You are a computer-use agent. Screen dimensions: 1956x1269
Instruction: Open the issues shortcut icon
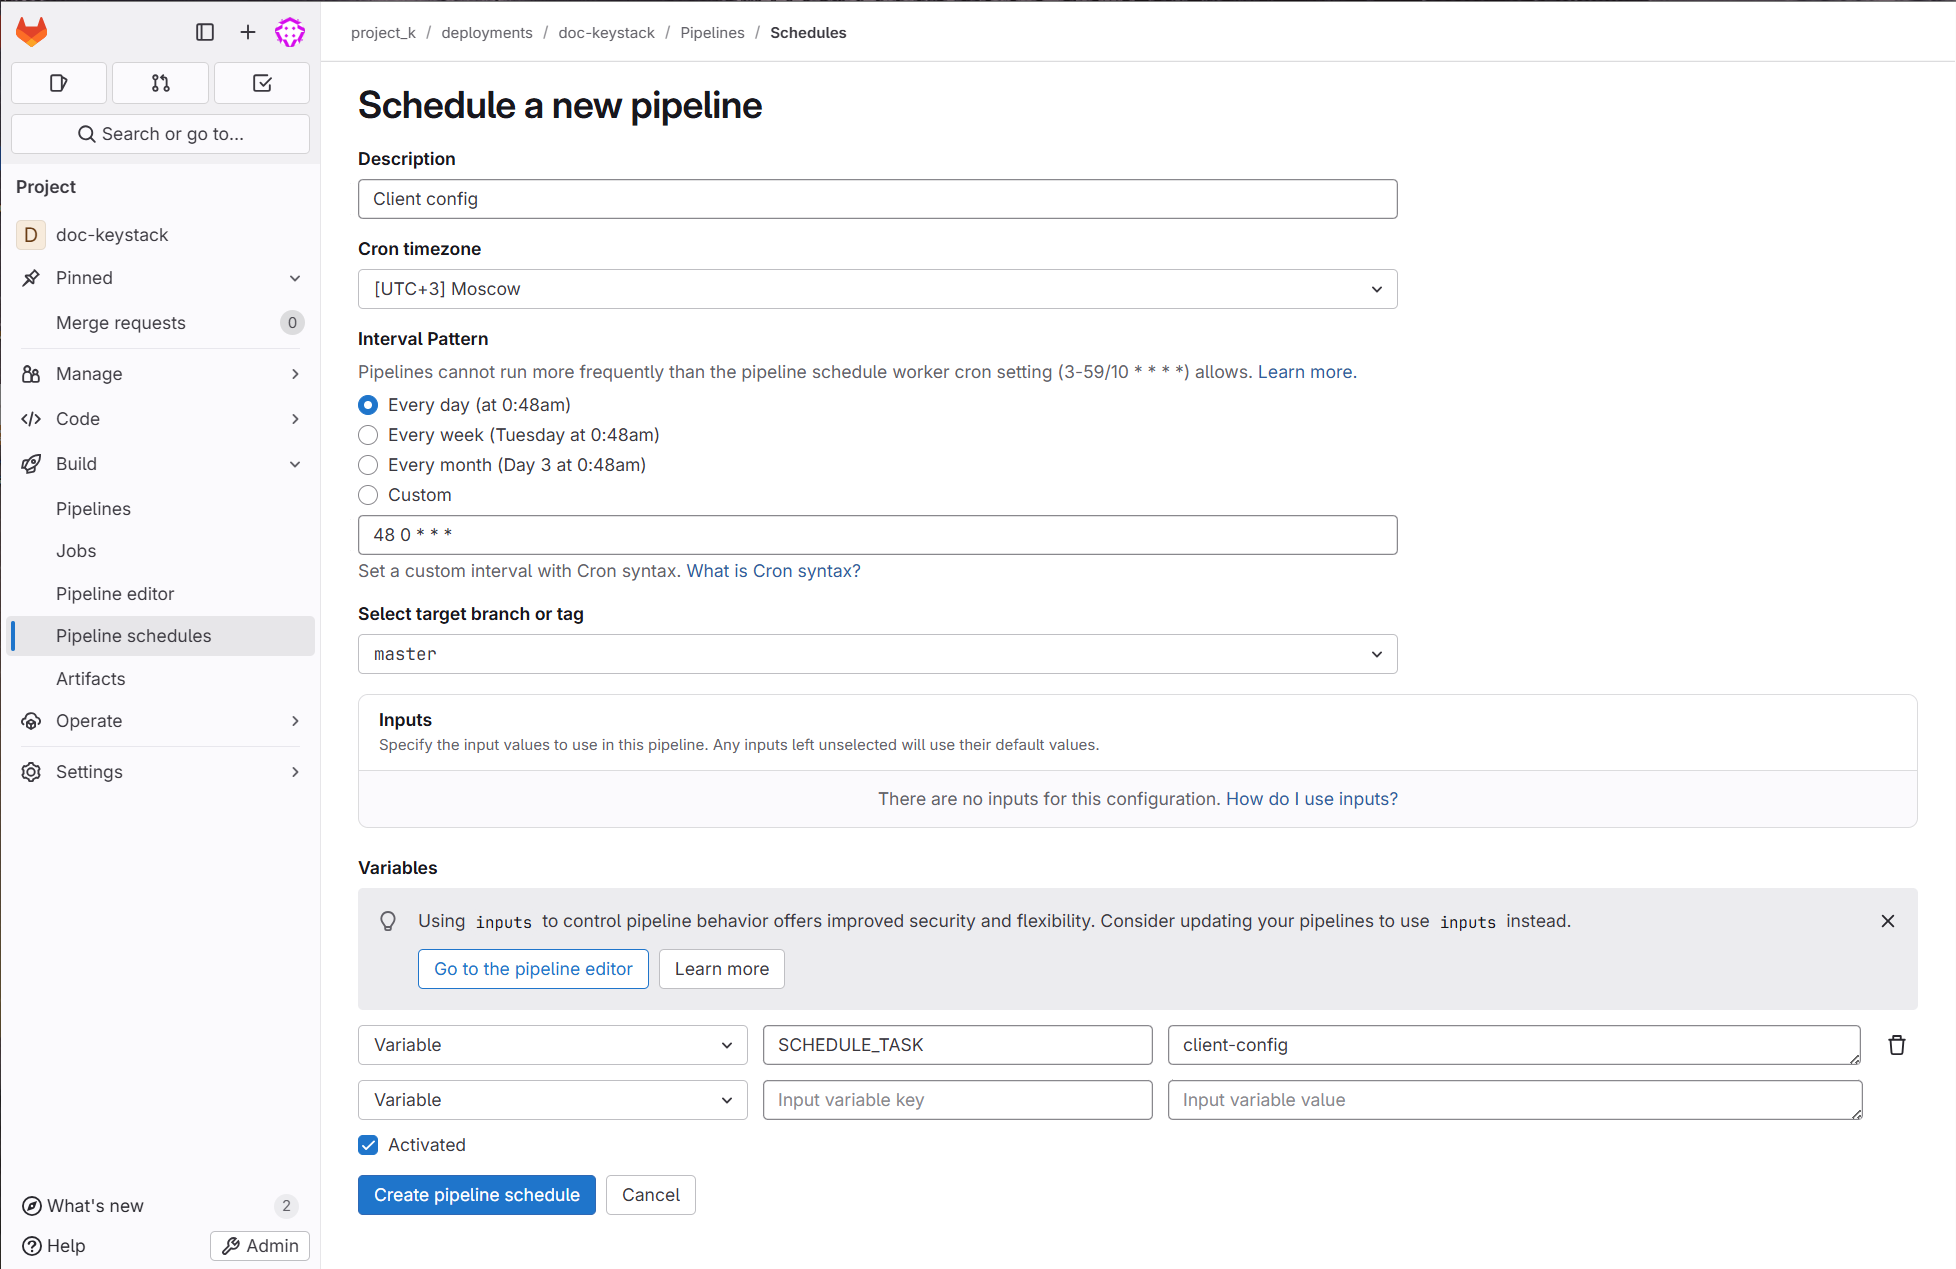tap(59, 83)
